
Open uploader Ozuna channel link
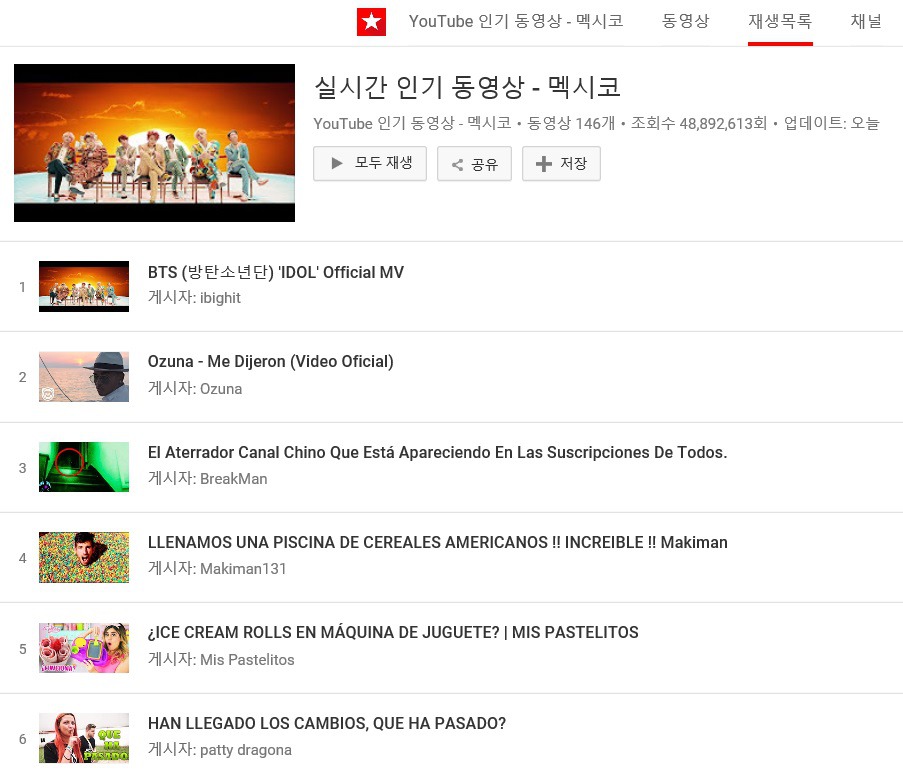(221, 389)
